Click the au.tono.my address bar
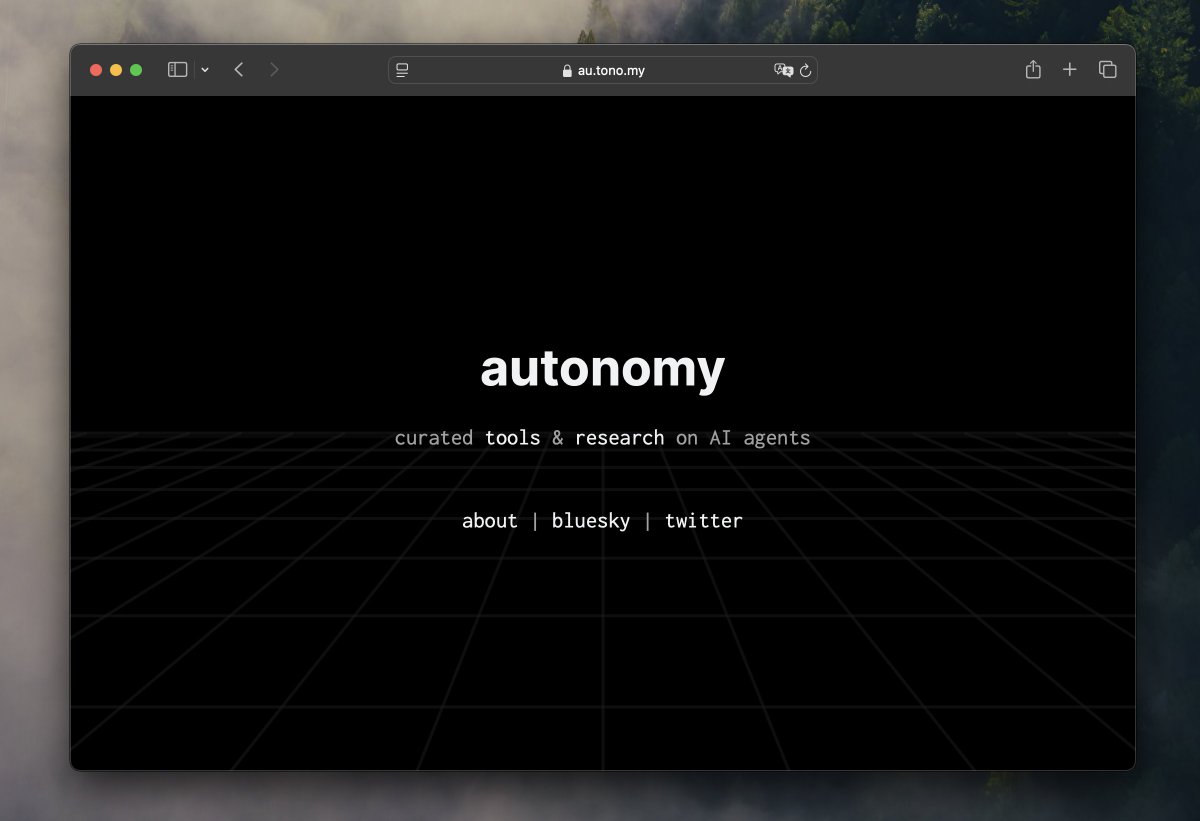The height and width of the screenshot is (821, 1200). pyautogui.click(x=603, y=70)
